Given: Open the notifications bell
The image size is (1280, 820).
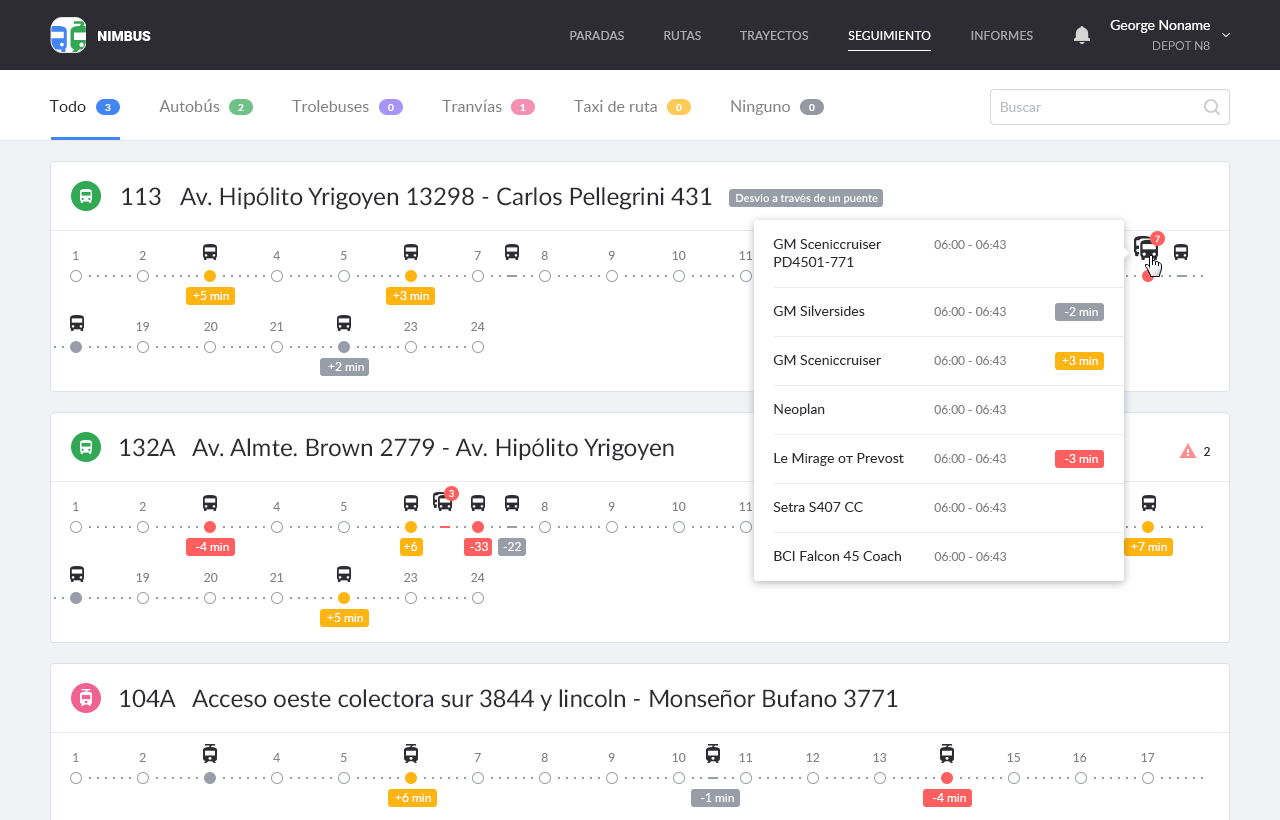Looking at the screenshot, I should point(1081,35).
